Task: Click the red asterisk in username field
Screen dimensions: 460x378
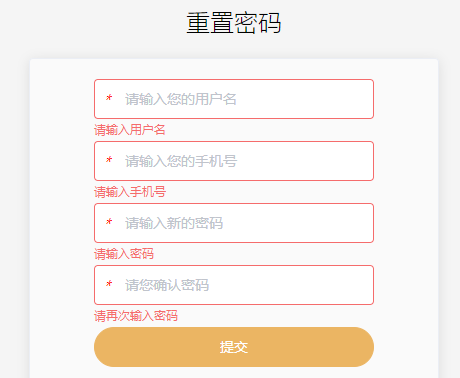Action: point(109,98)
